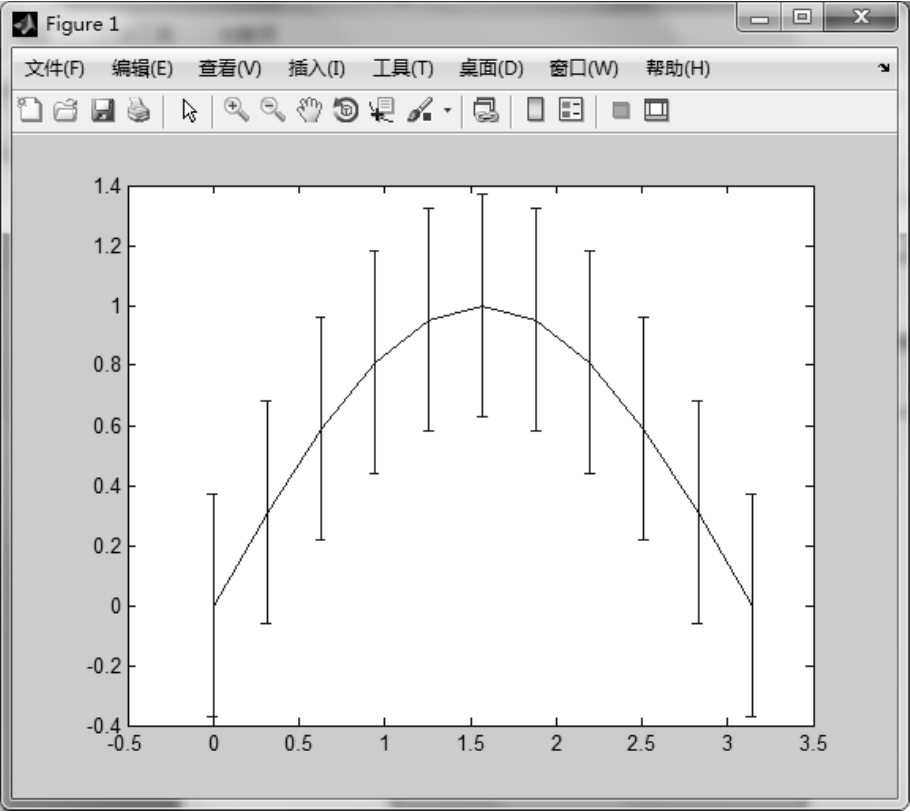Save the figure using the floppy disk icon

[x=102, y=111]
